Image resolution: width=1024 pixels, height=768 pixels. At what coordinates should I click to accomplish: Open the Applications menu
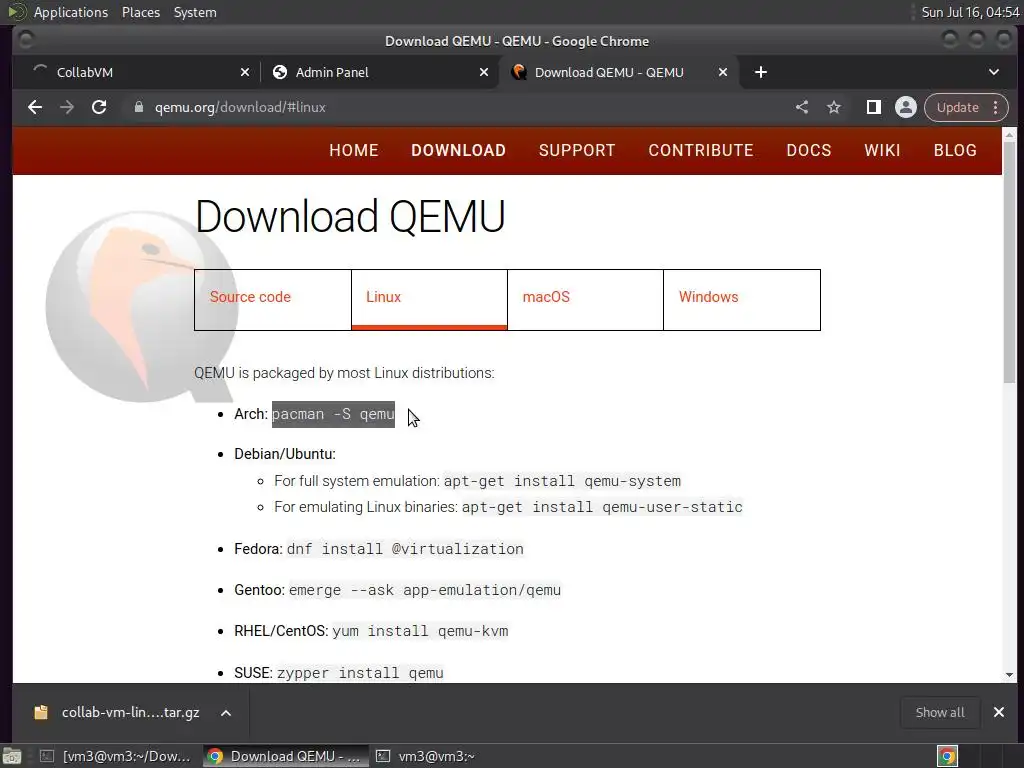coord(71,12)
